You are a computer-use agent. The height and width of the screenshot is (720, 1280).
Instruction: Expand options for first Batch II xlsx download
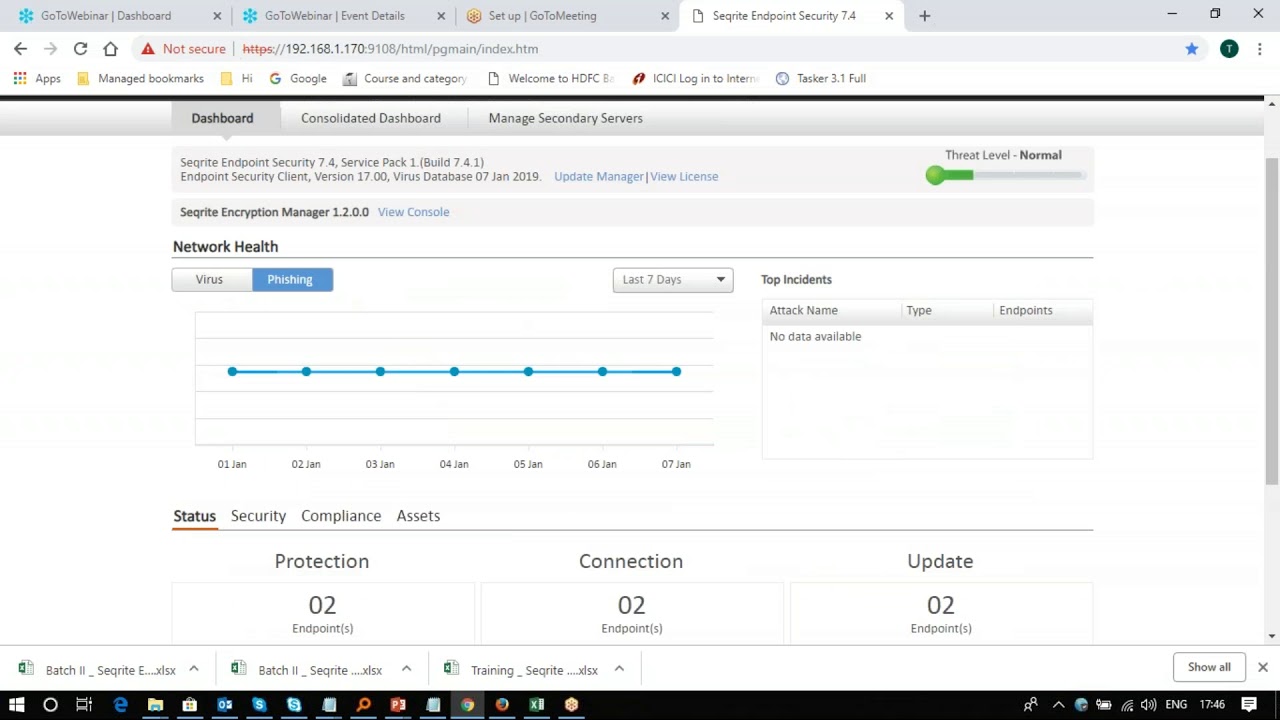(x=194, y=669)
